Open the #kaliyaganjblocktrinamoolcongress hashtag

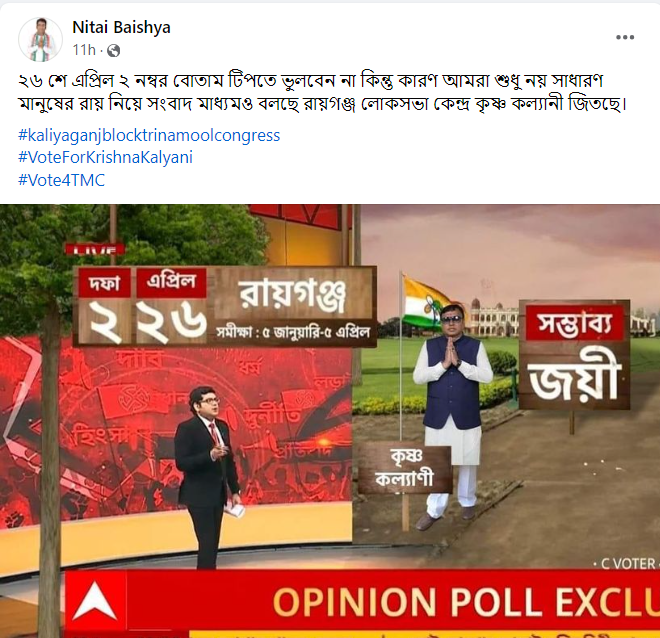(149, 136)
